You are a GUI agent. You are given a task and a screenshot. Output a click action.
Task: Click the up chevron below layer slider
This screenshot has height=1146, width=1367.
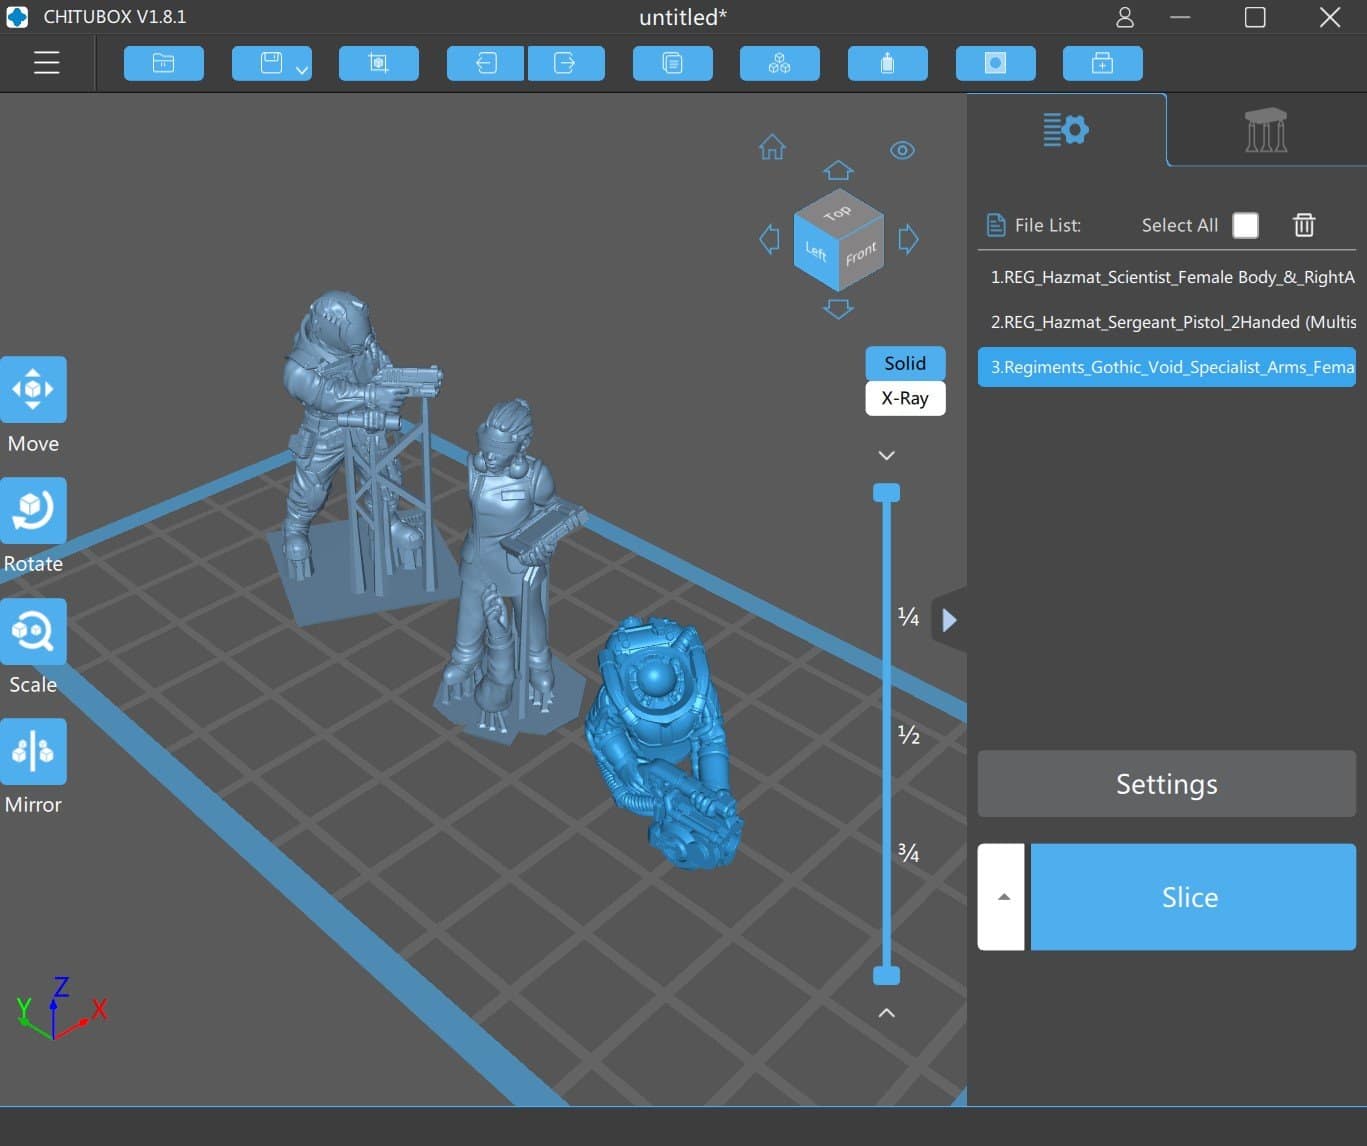tap(886, 1013)
